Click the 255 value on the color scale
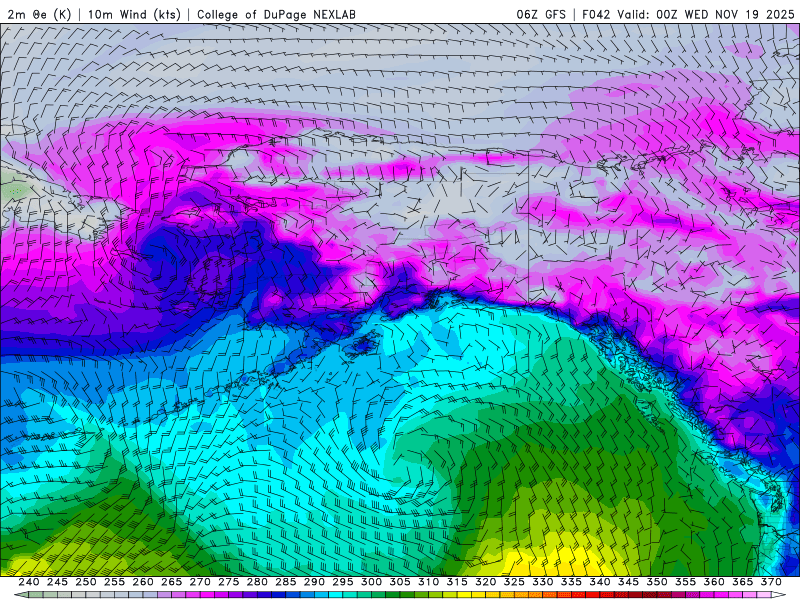 click(x=114, y=582)
